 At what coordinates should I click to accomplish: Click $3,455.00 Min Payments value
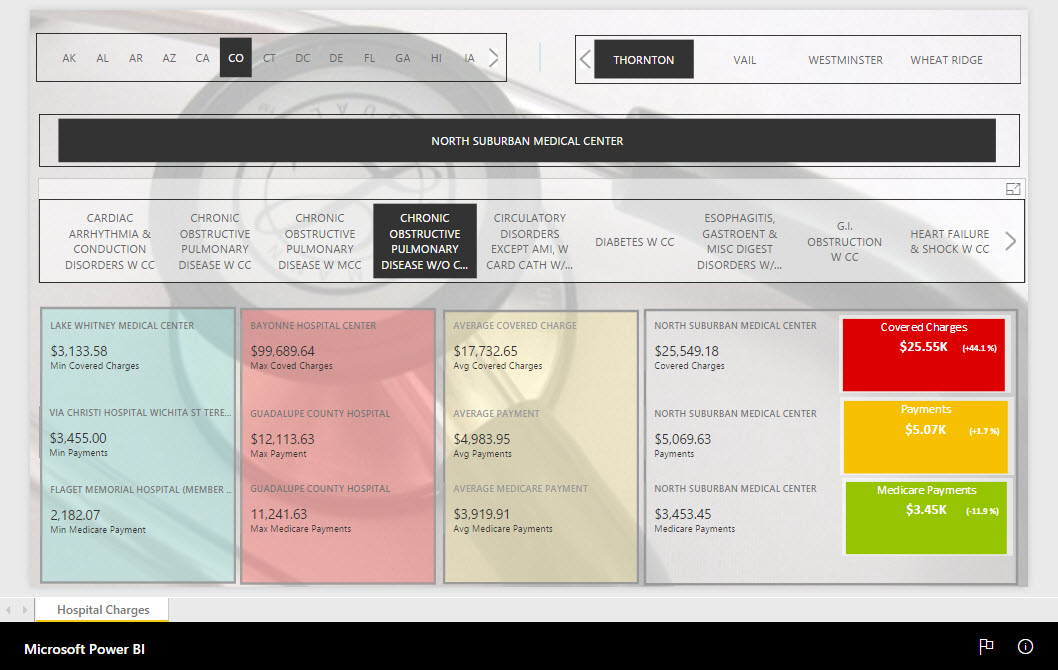(78, 438)
